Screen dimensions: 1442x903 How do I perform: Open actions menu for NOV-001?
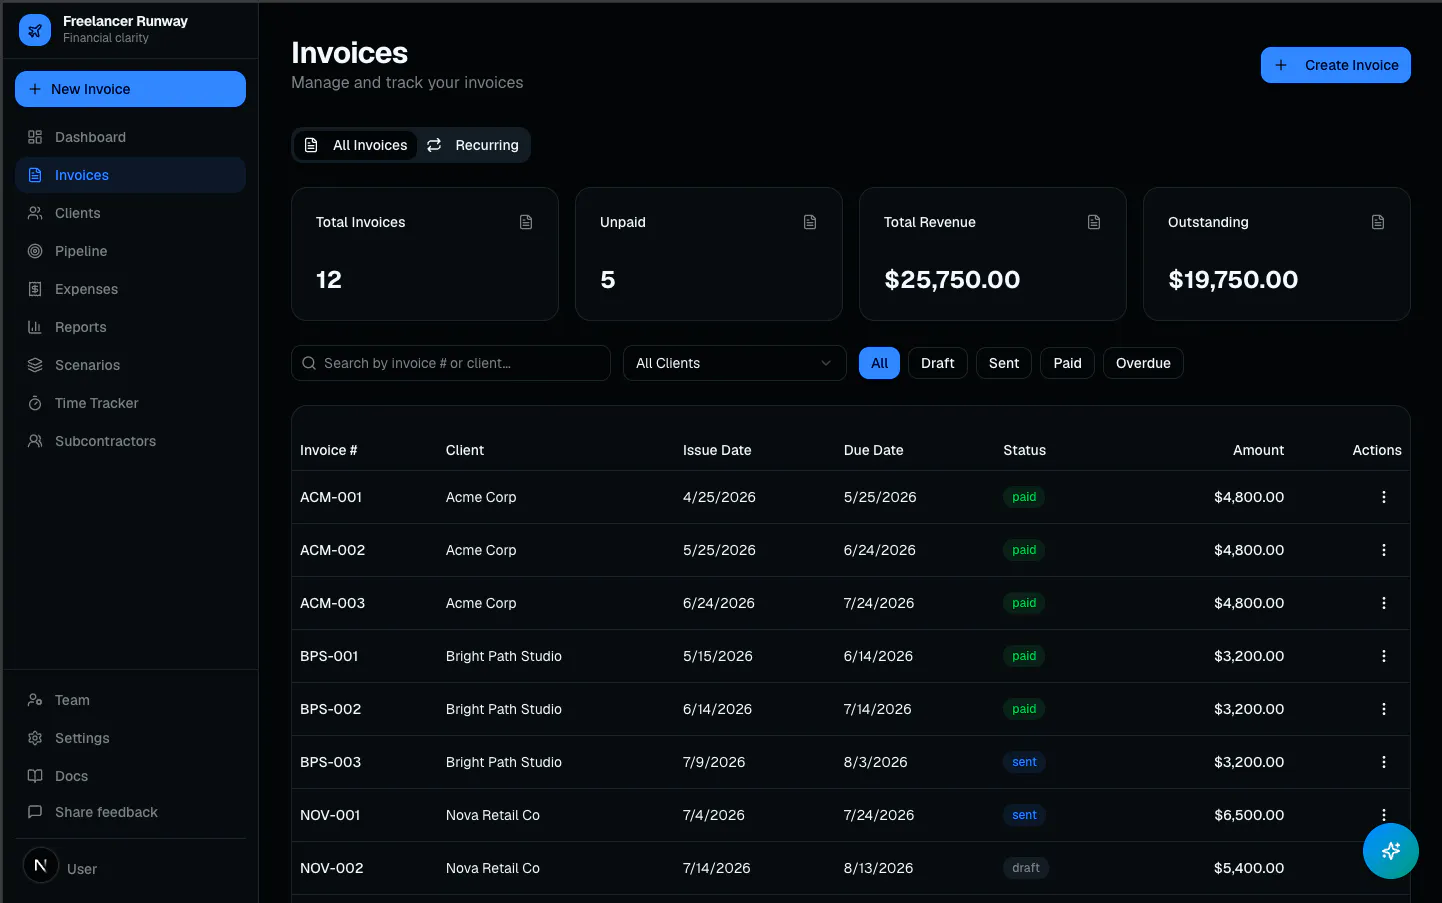pyautogui.click(x=1384, y=814)
